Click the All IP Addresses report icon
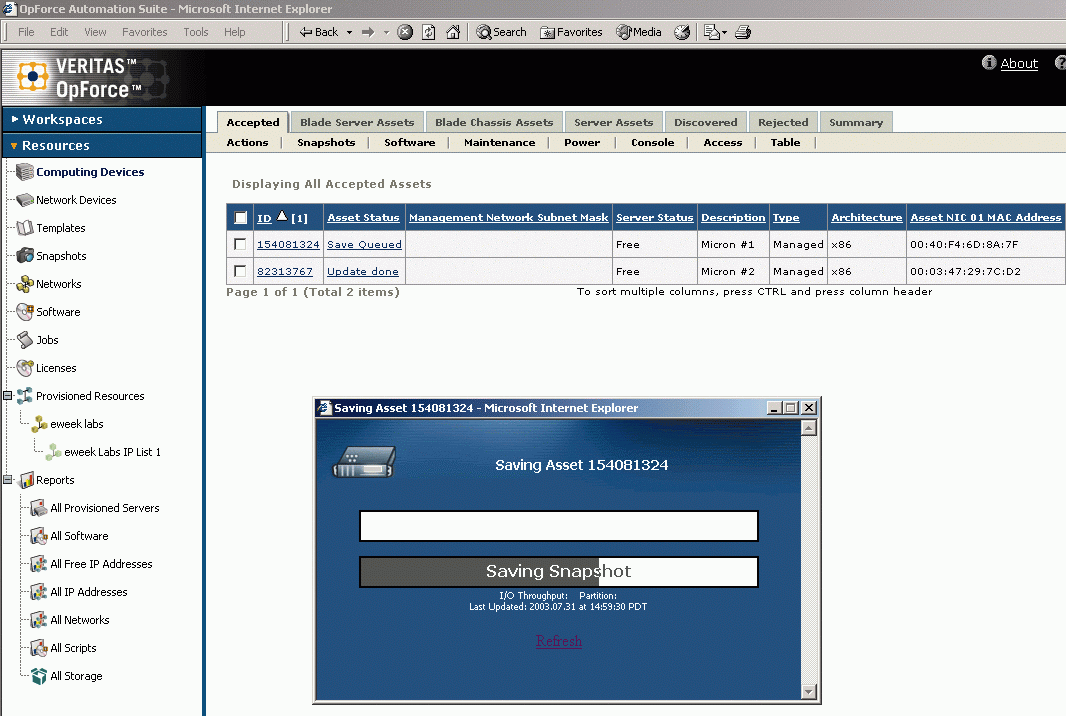This screenshot has height=716, width=1066. coord(39,592)
